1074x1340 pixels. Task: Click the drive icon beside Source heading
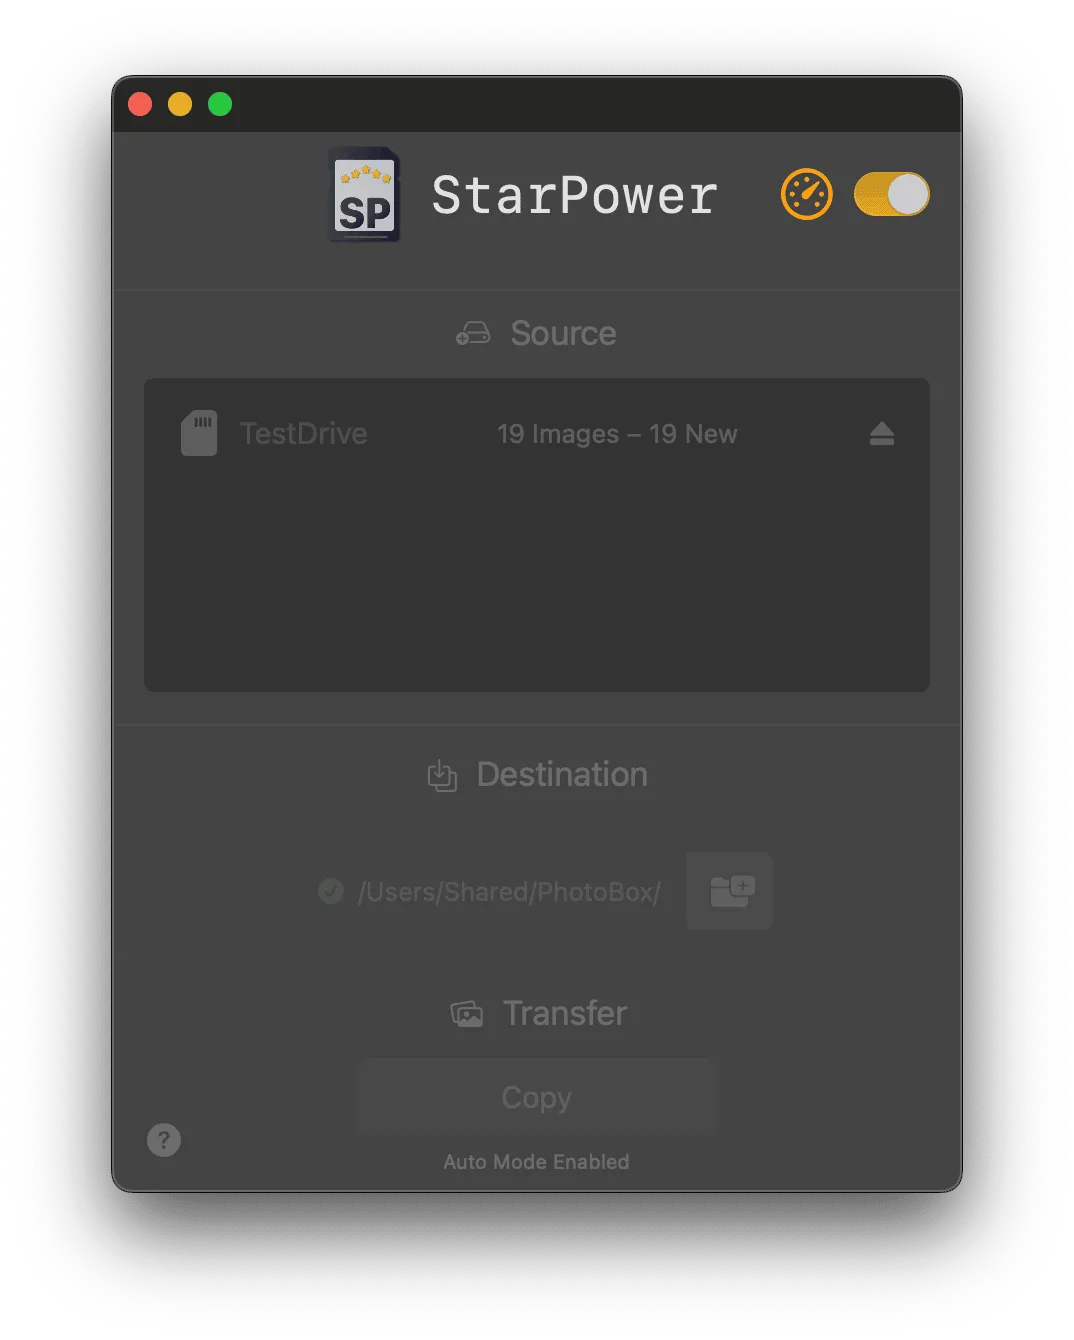point(473,333)
